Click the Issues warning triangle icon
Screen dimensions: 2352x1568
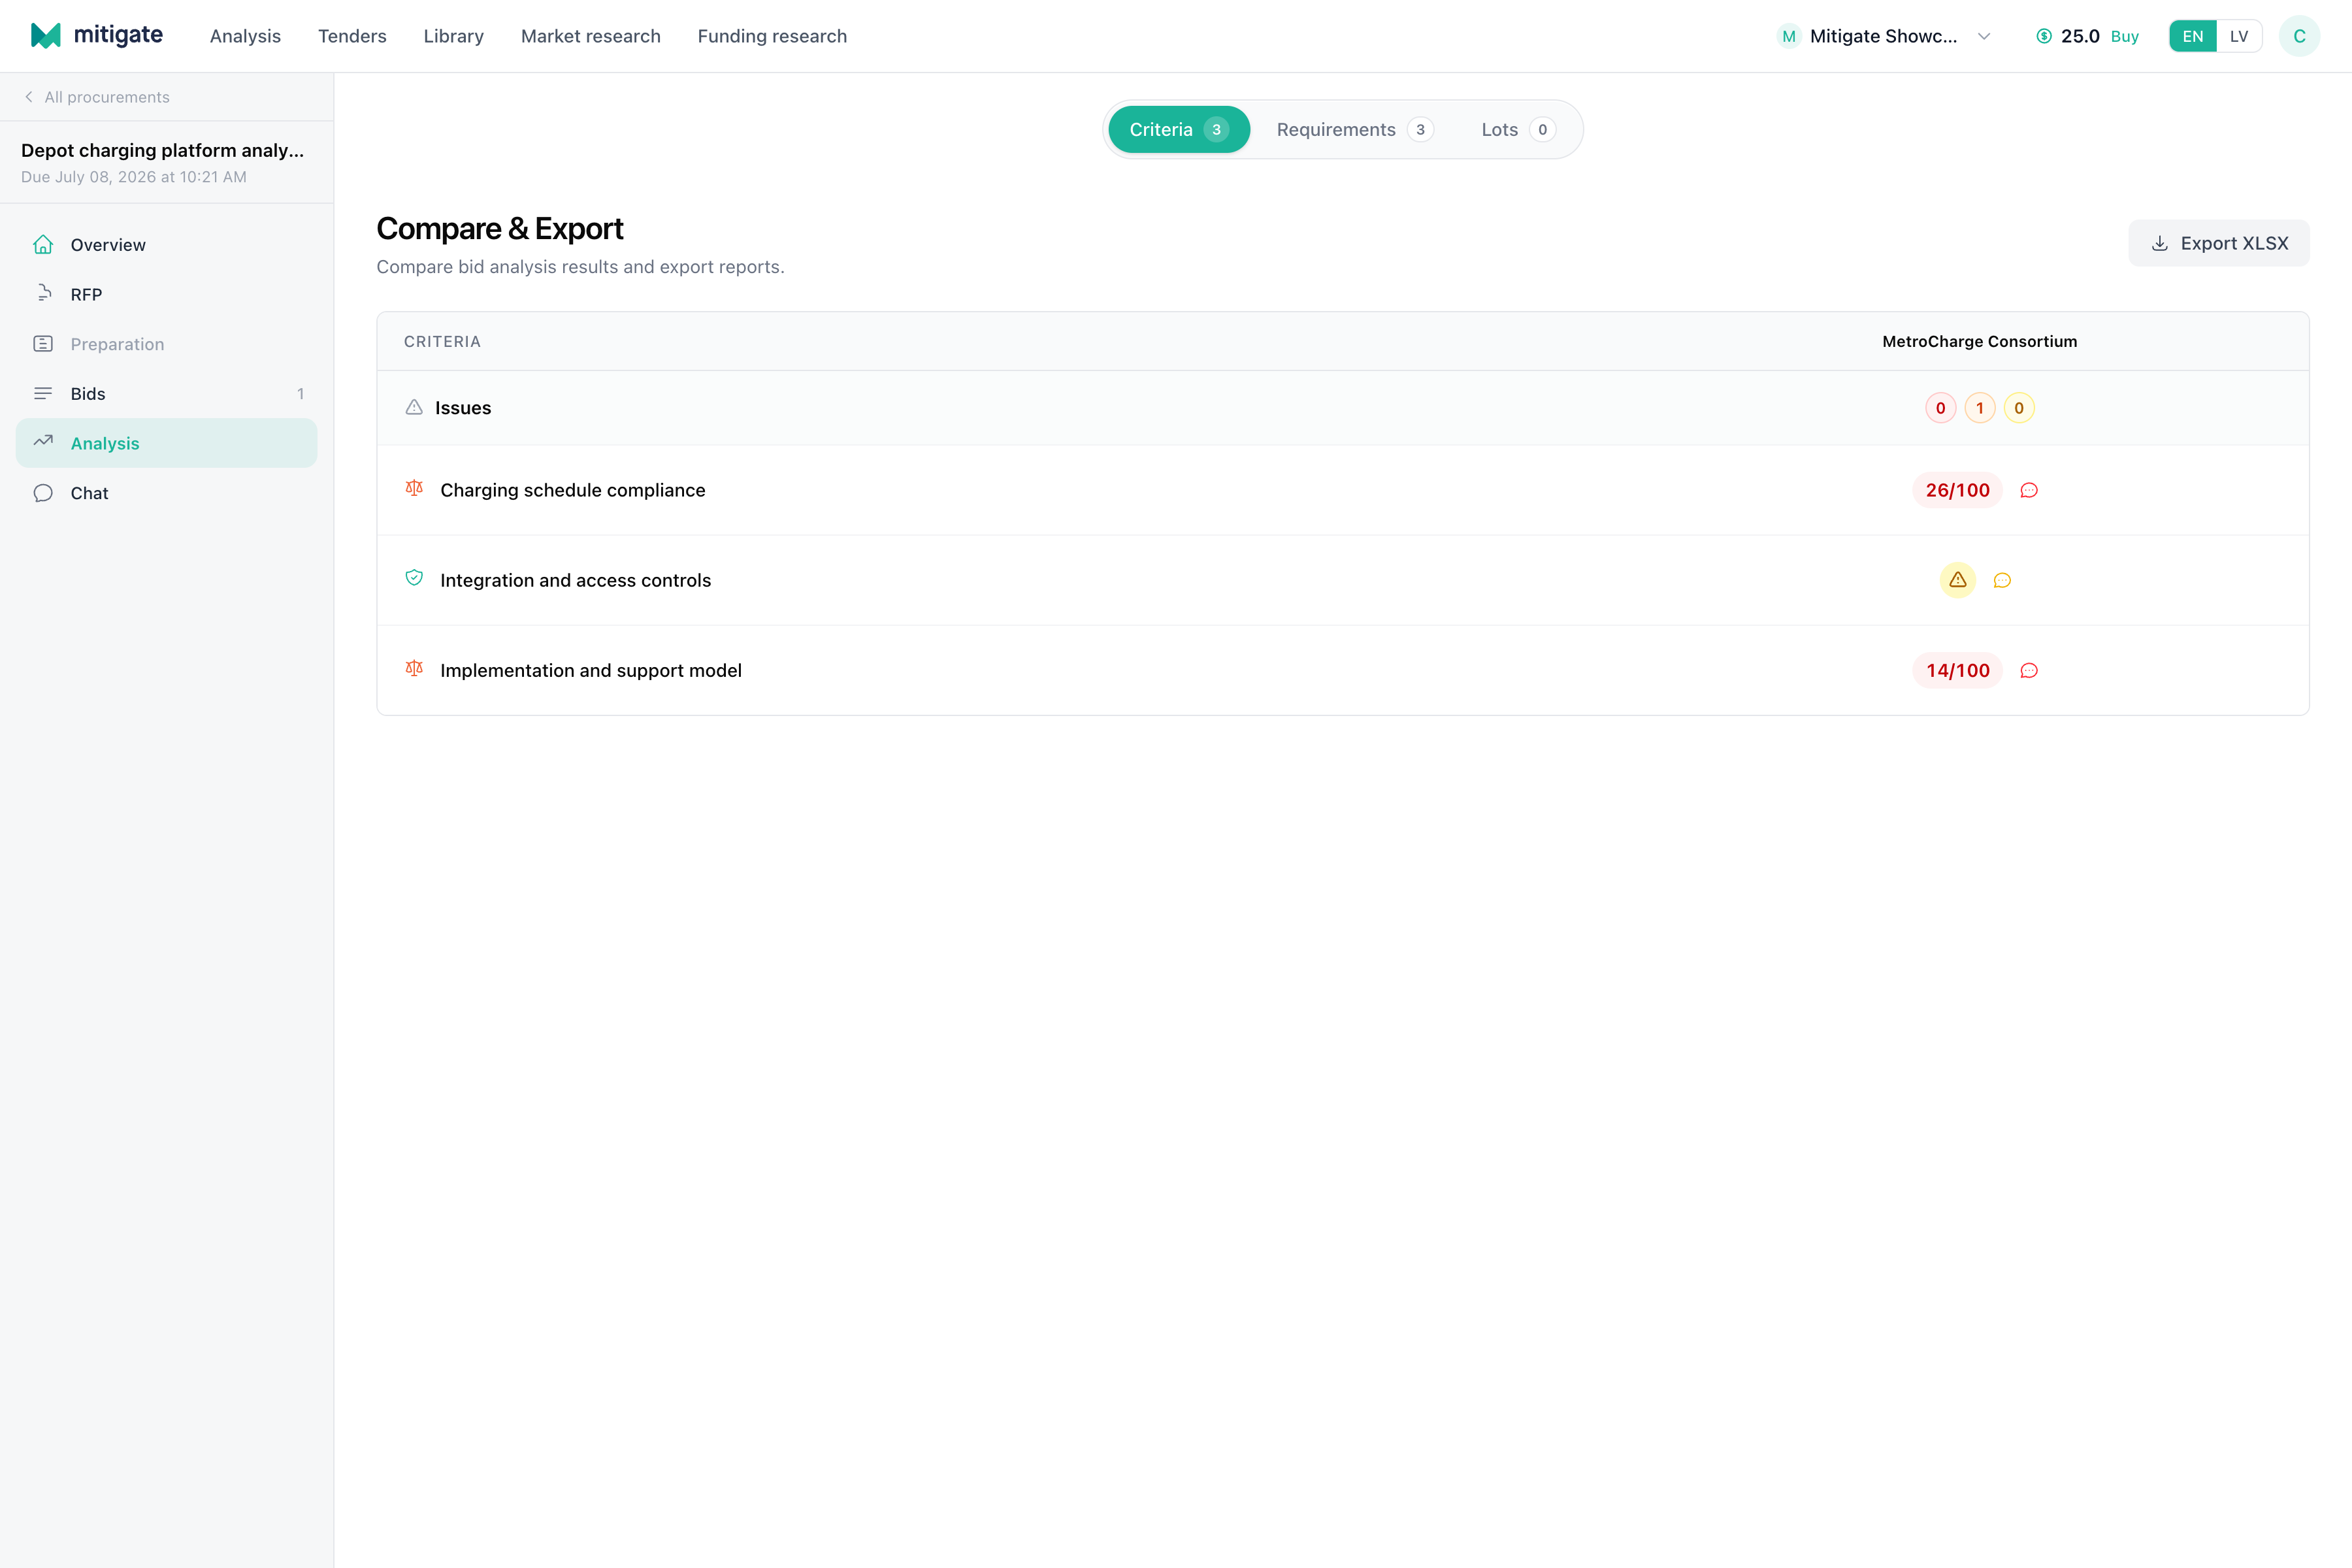[x=414, y=407]
